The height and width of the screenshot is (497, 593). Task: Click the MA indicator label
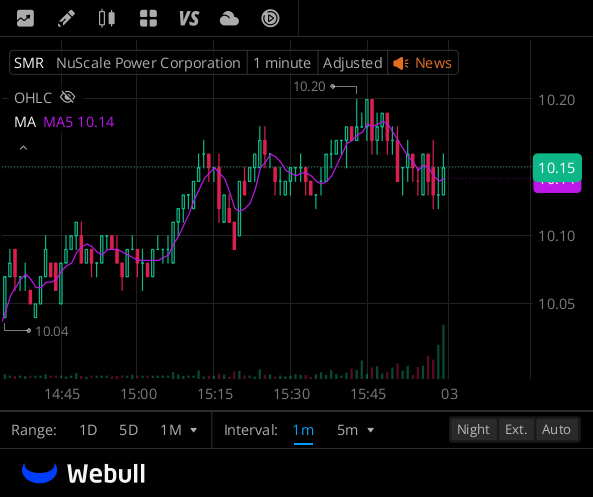click(x=25, y=122)
